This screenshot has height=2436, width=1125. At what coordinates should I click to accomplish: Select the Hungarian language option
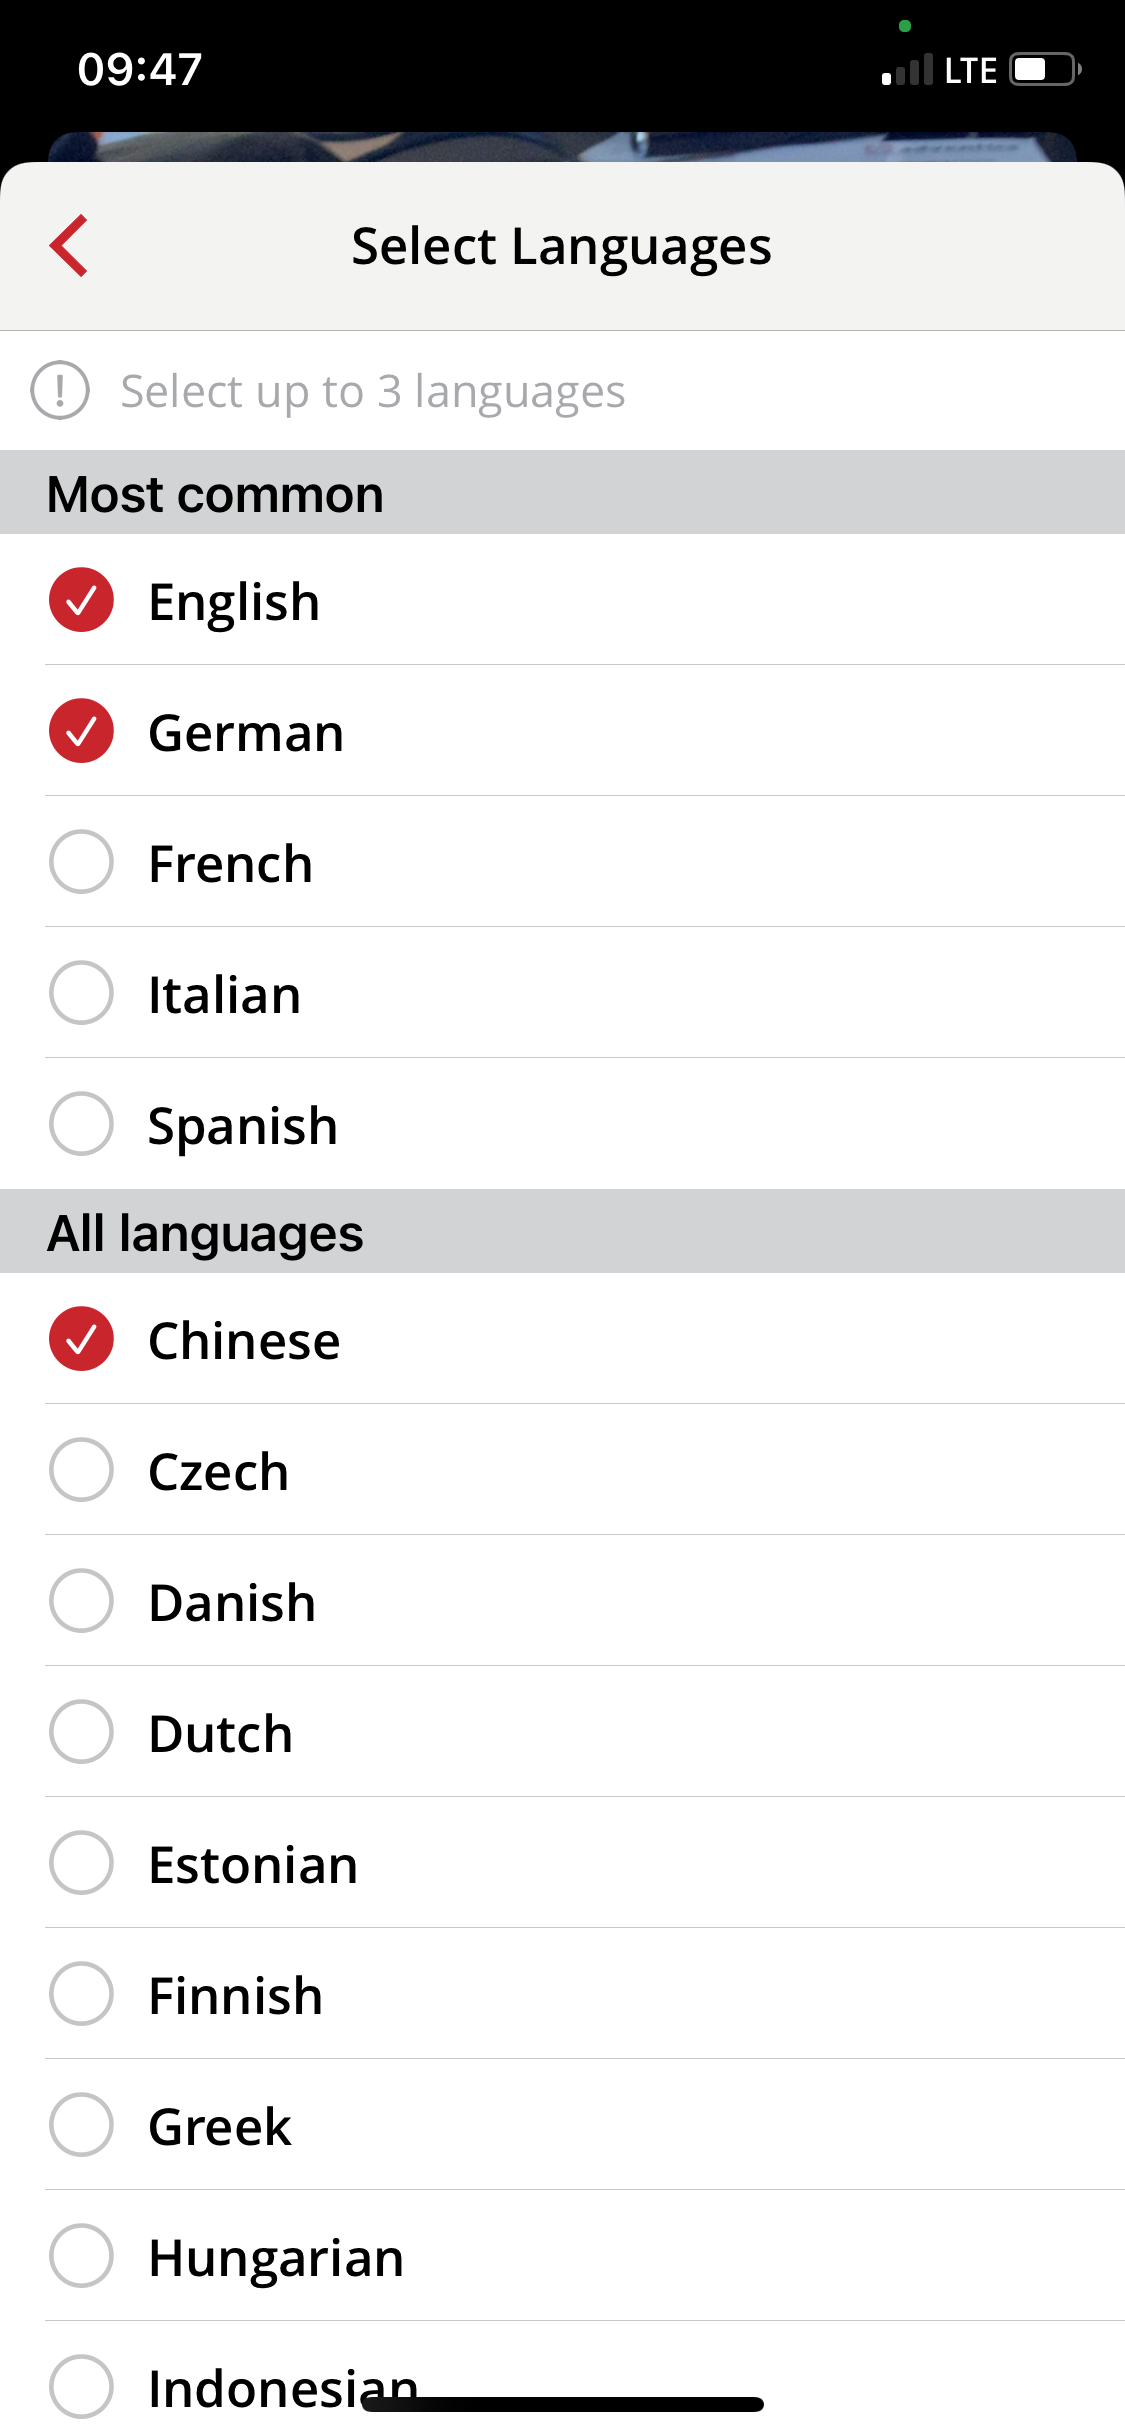coord(562,2256)
